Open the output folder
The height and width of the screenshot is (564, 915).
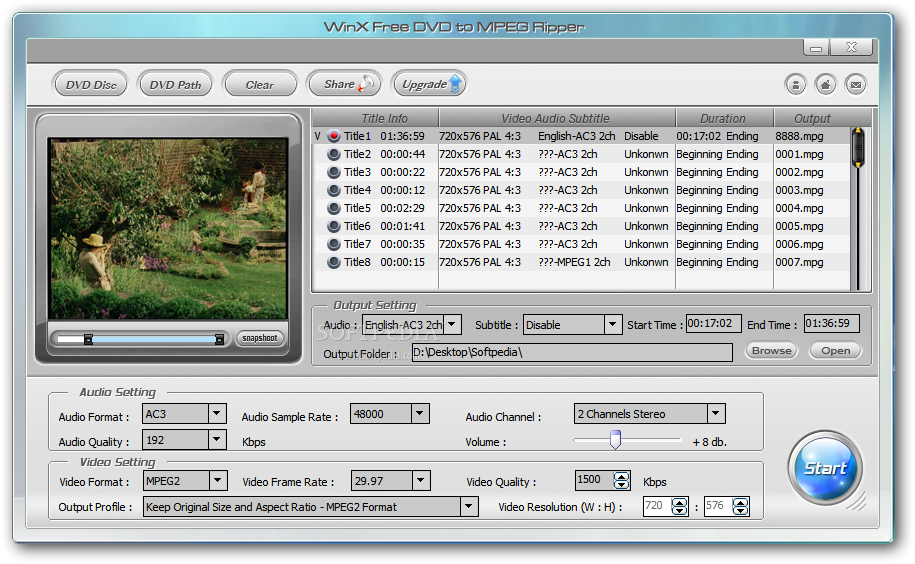point(836,351)
